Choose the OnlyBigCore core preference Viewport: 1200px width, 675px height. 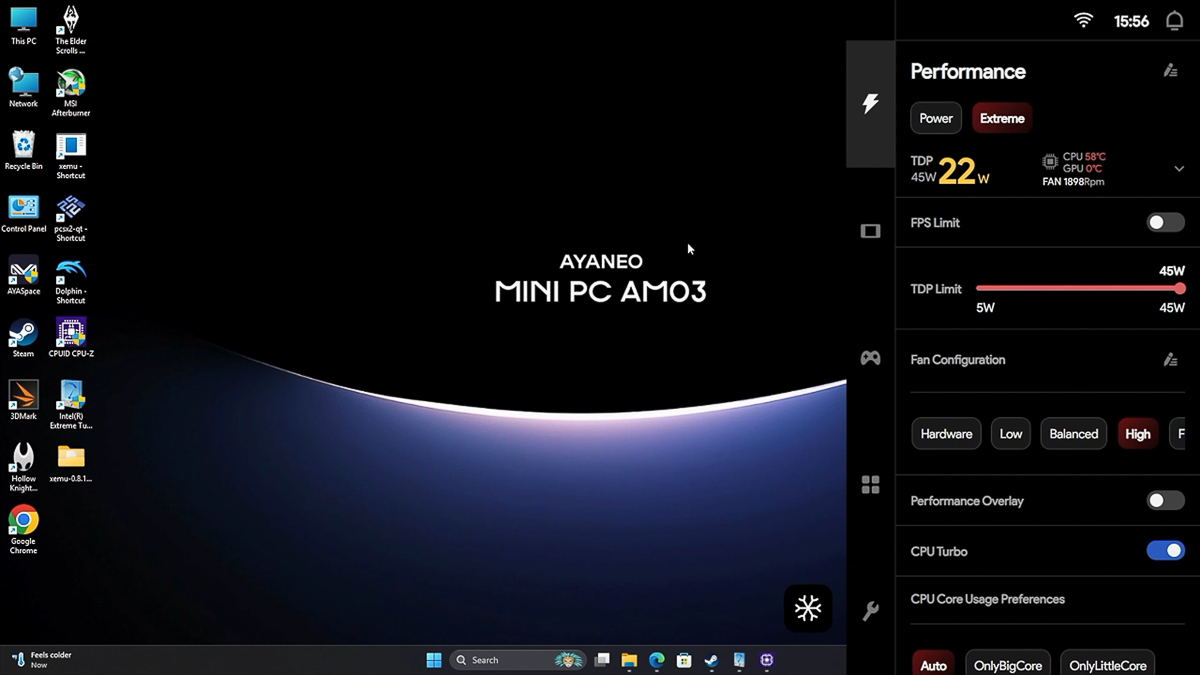1008,665
